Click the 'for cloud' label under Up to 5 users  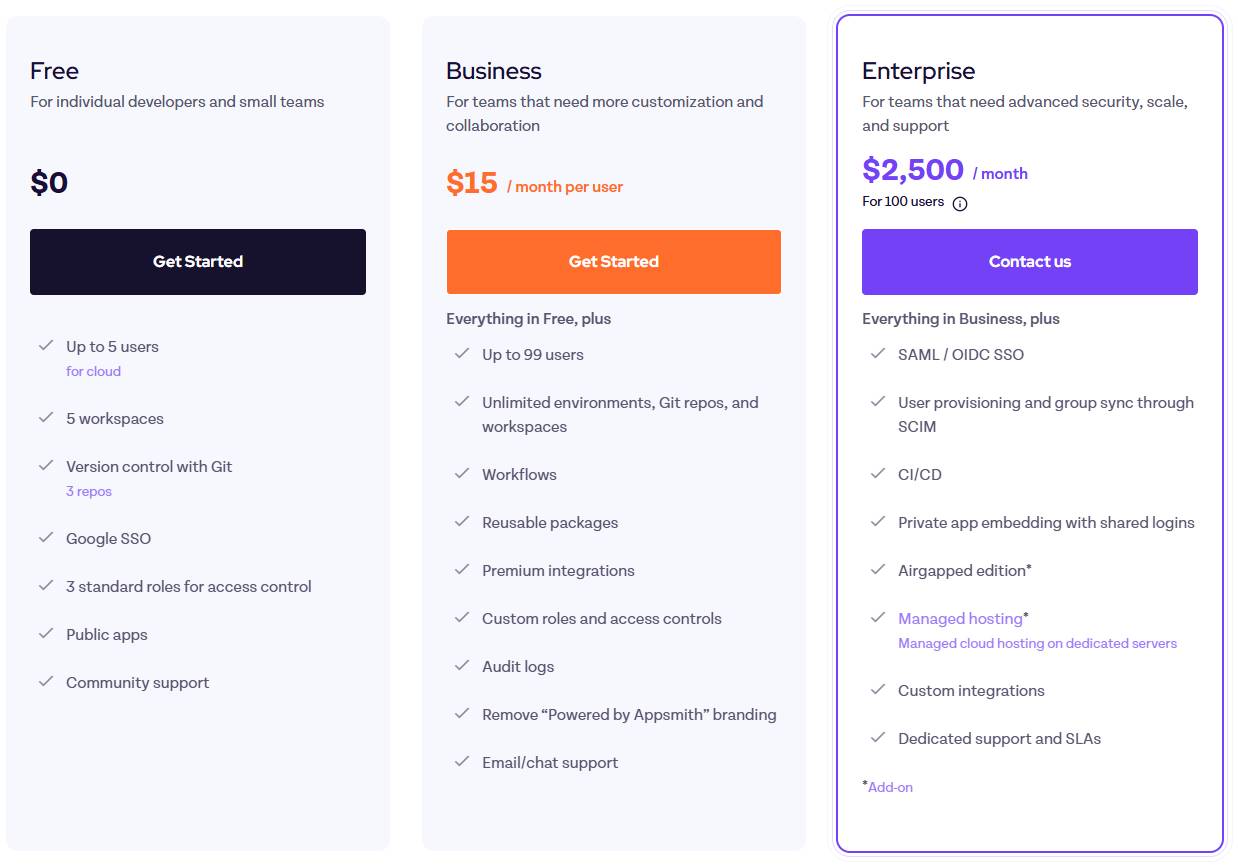click(x=93, y=370)
